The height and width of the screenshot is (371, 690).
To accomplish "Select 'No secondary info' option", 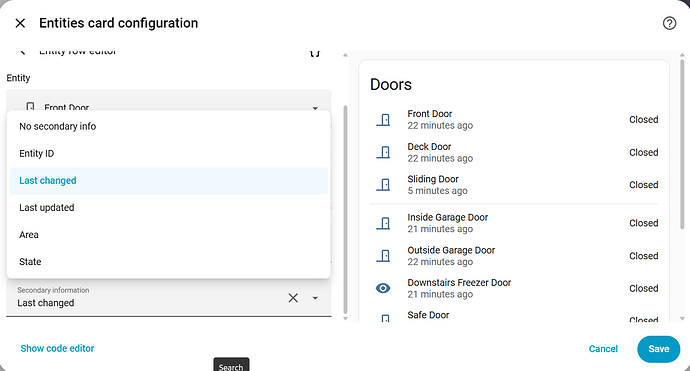I will pos(169,126).
